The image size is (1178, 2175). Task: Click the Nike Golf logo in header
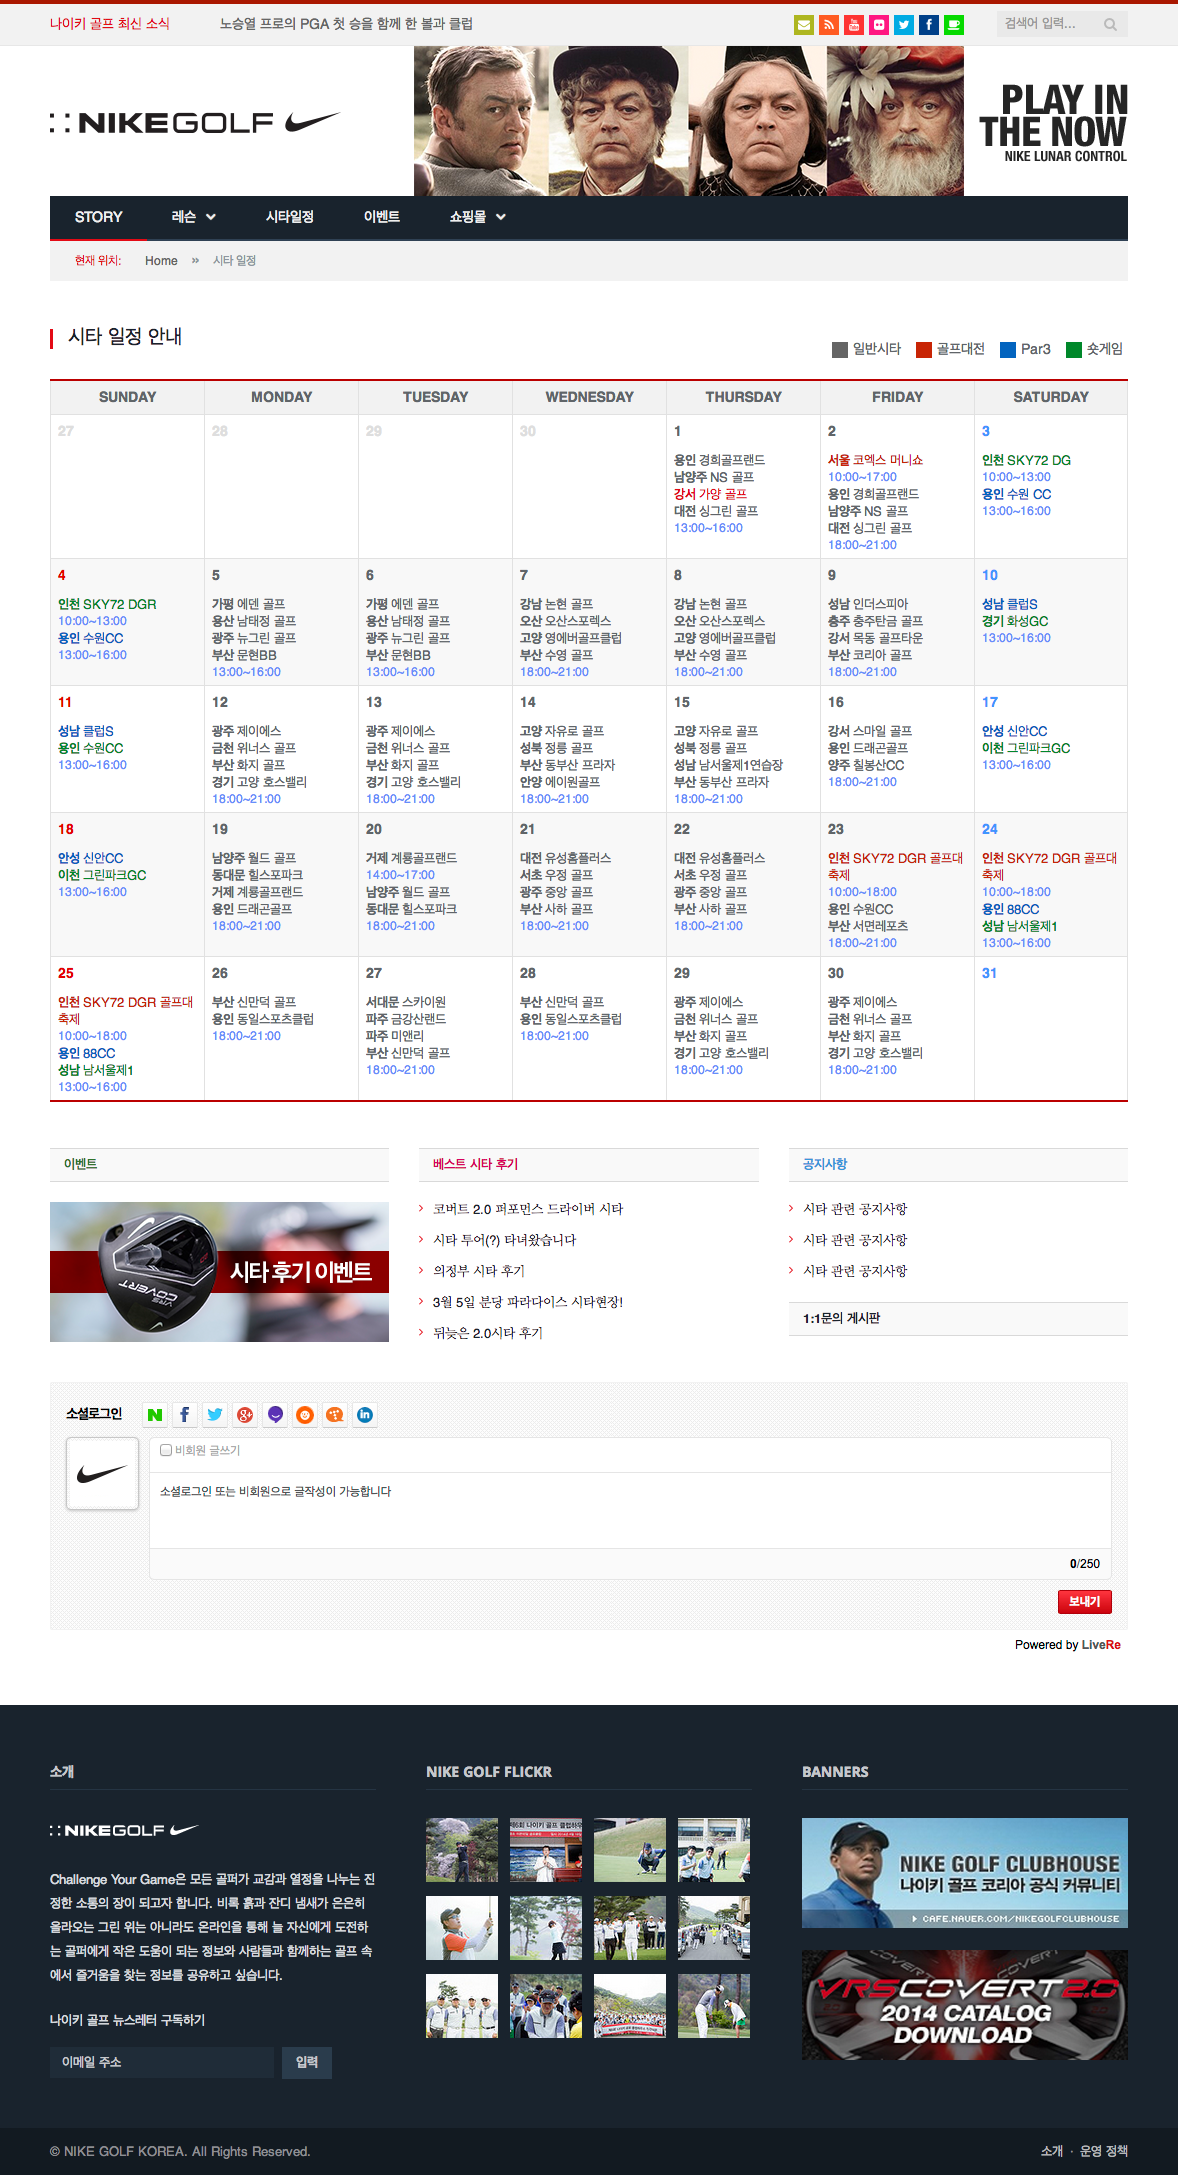tap(196, 122)
